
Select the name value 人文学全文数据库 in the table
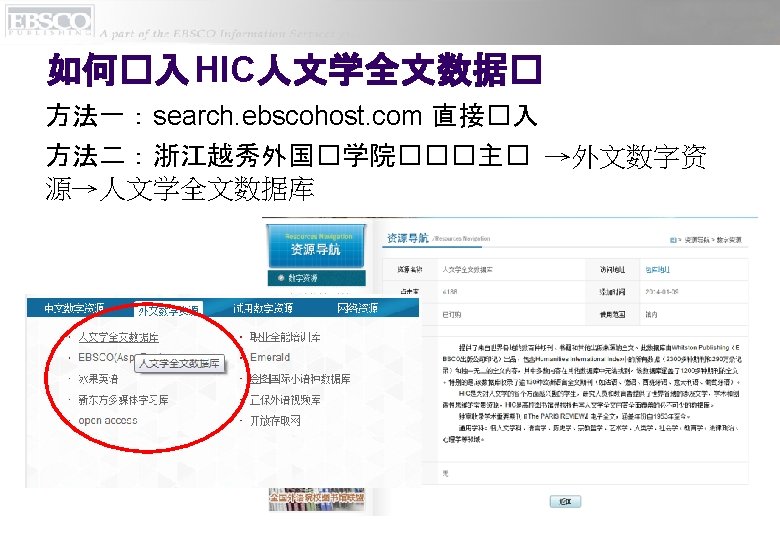[x=468, y=270]
